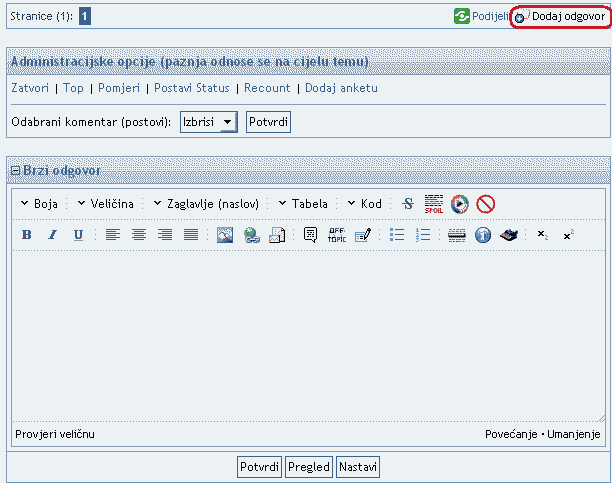
Task: Expand the Veličina size dropdown
Action: point(105,204)
